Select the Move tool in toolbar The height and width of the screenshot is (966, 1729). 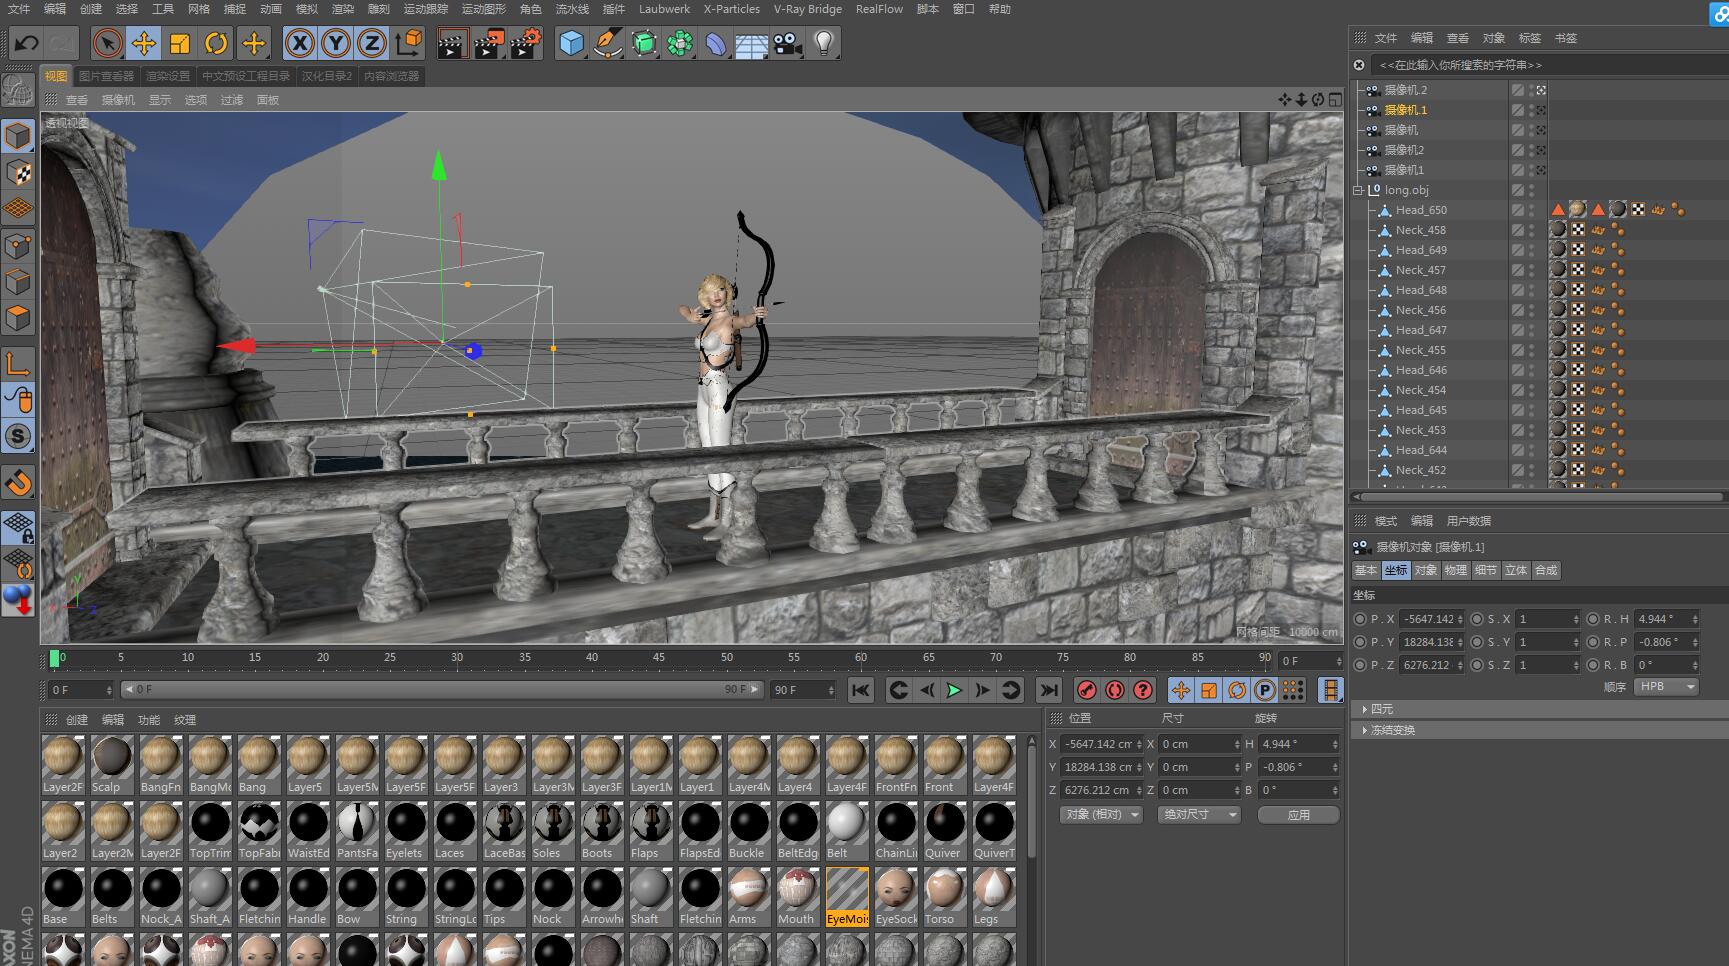coord(144,43)
